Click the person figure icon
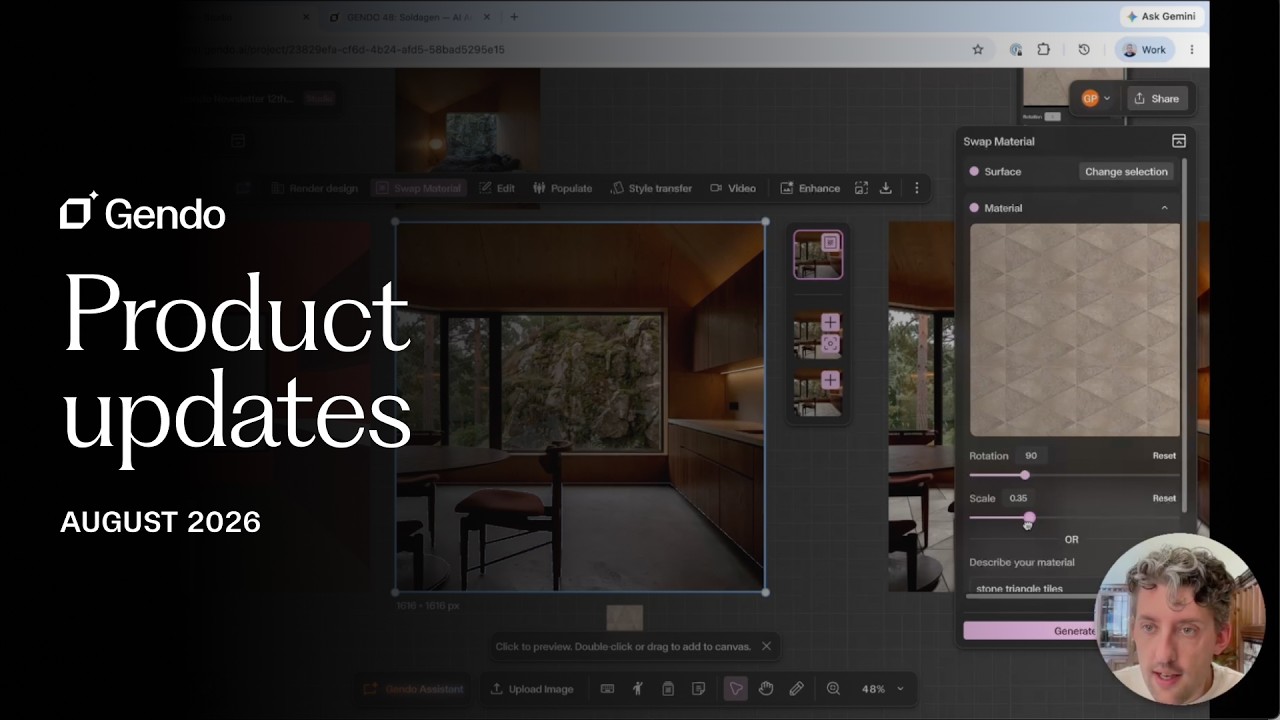The width and height of the screenshot is (1280, 720). [638, 689]
